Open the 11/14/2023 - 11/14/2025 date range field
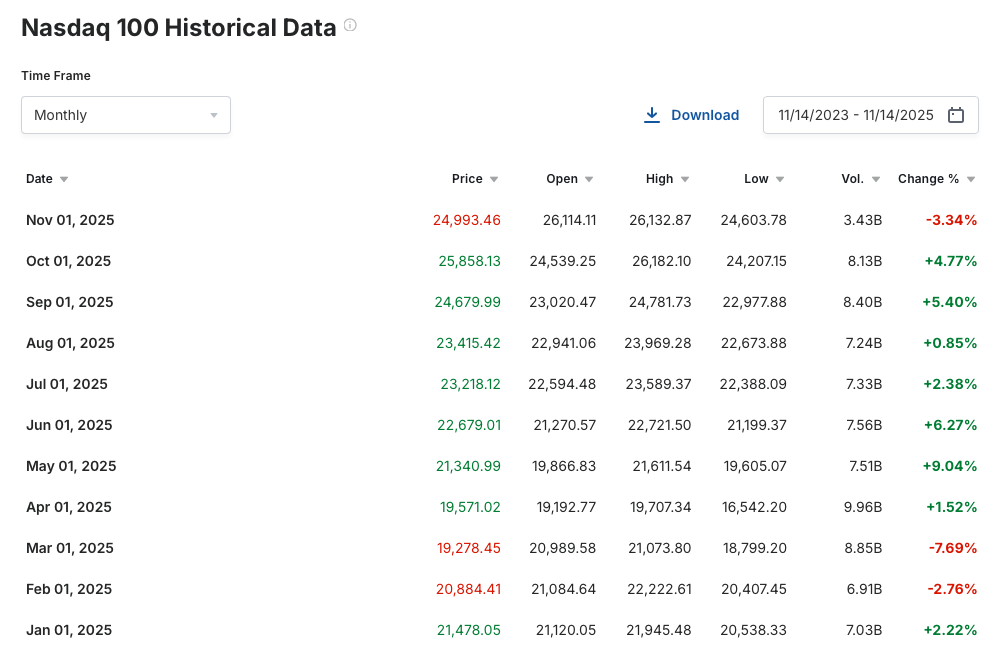Viewport: 994px width, 656px height. (870, 115)
